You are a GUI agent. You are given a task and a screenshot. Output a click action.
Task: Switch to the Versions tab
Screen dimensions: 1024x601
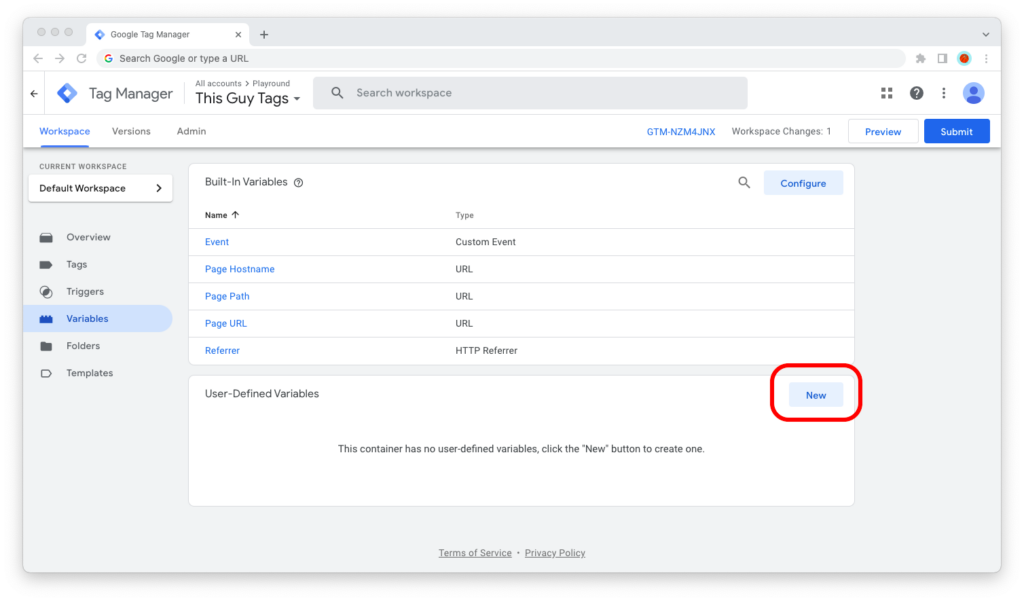(x=131, y=131)
